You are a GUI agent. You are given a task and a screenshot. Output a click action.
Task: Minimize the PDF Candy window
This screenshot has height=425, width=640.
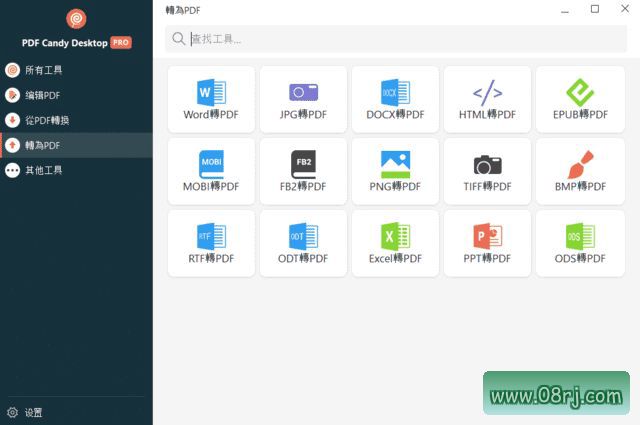tap(565, 10)
